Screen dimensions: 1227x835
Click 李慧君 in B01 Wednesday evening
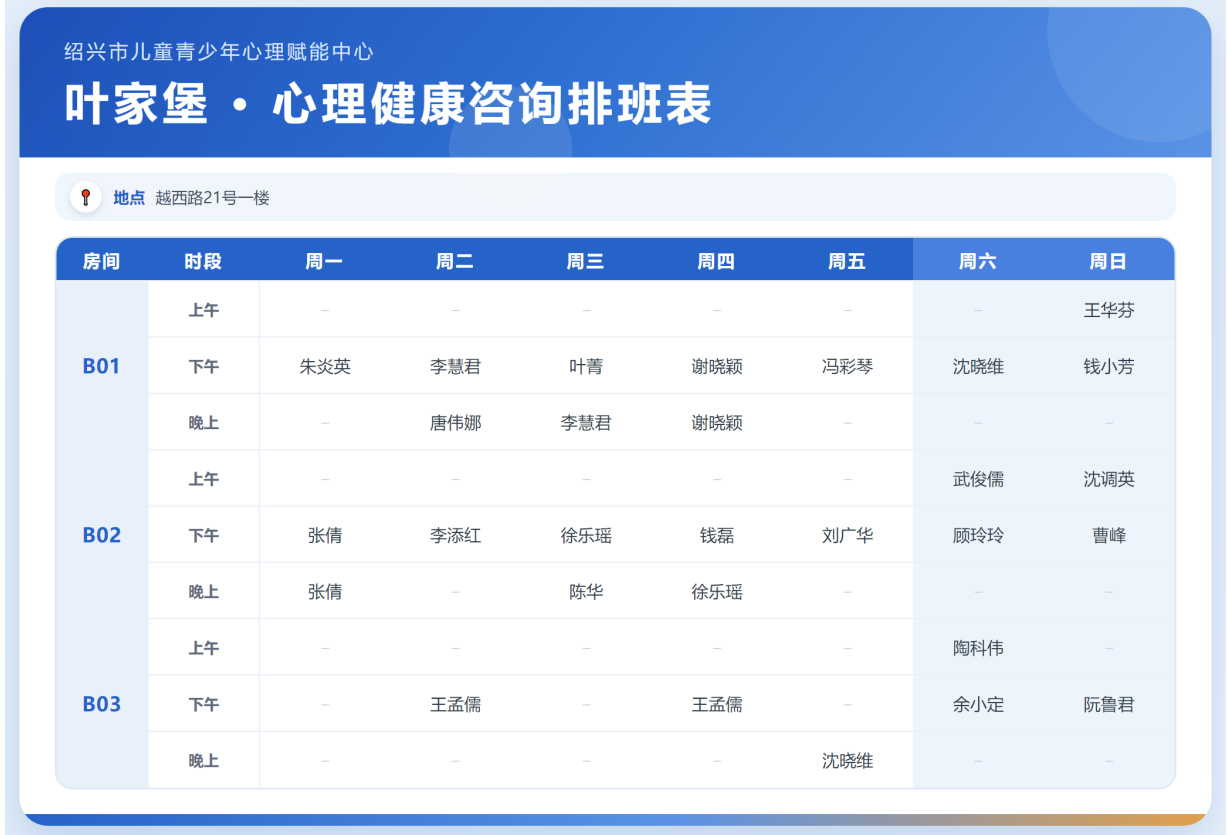(x=586, y=423)
